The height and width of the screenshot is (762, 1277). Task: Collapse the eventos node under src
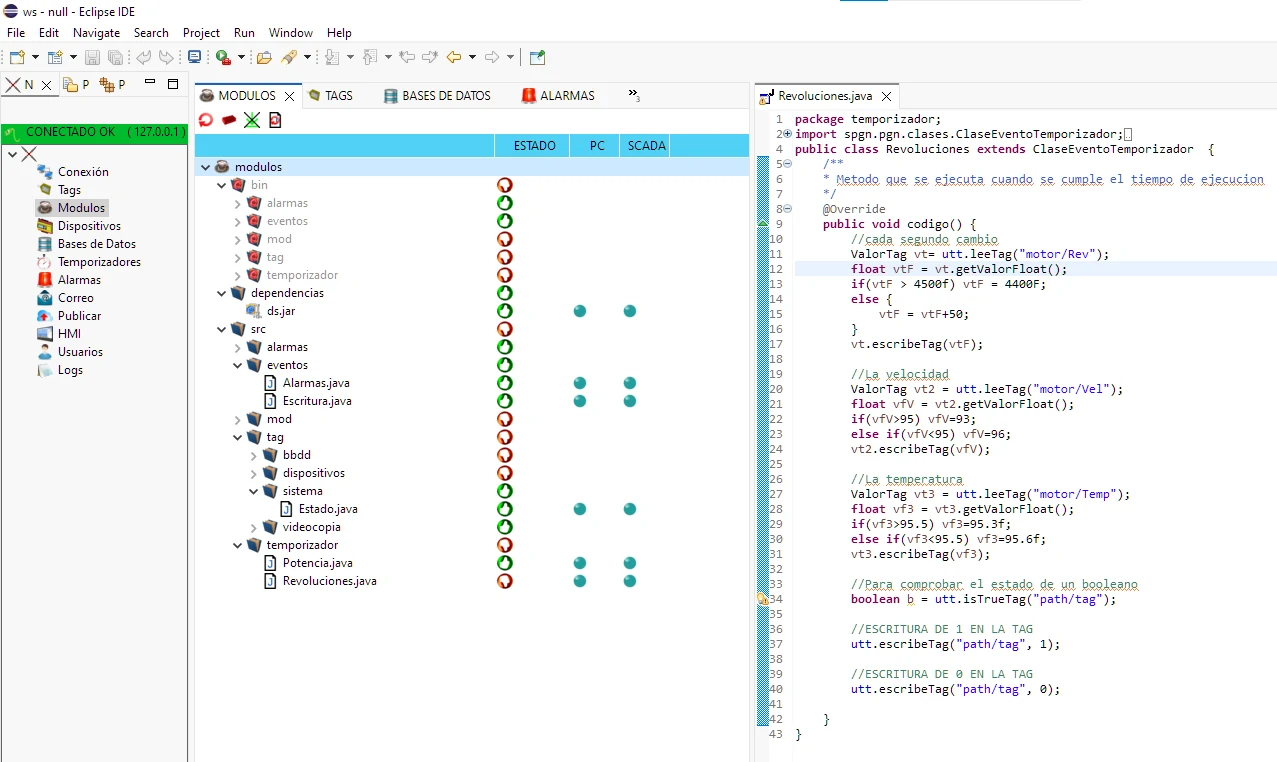tap(238, 364)
